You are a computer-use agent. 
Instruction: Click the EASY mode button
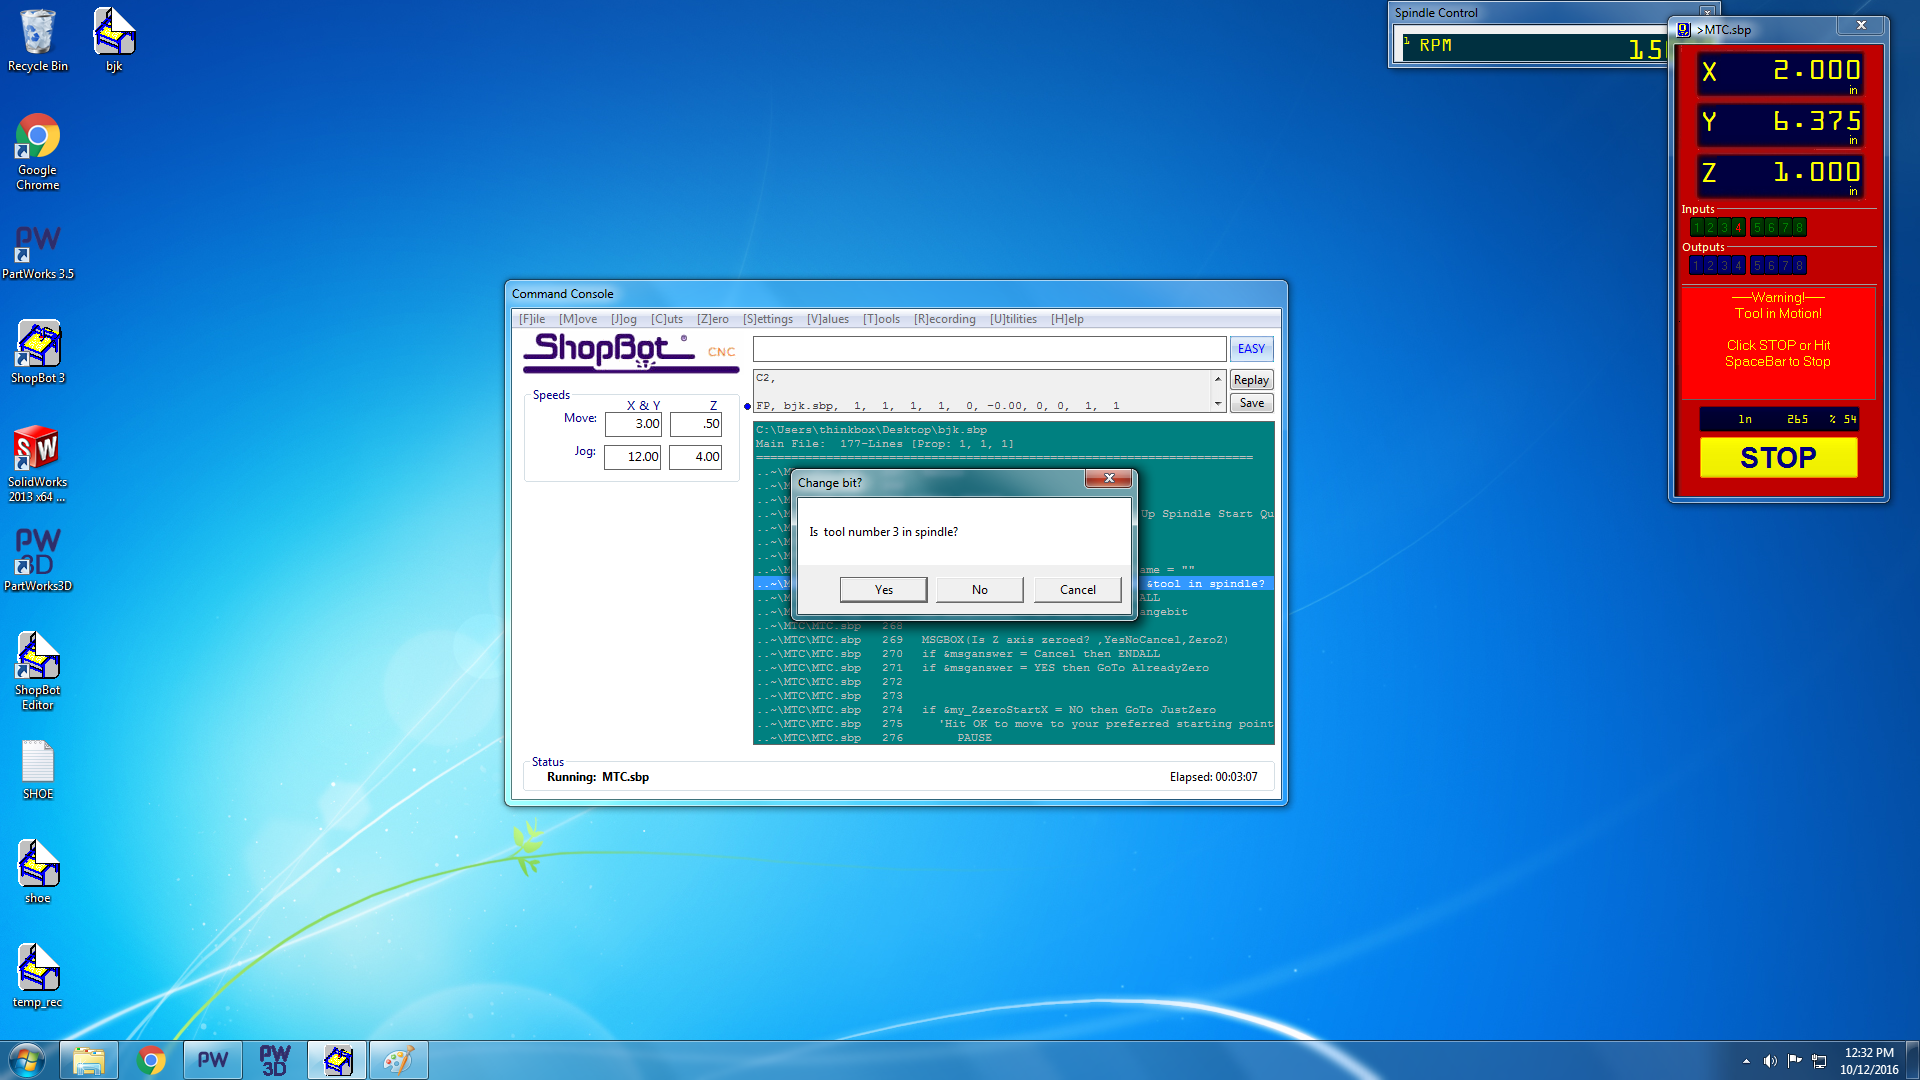1251,349
